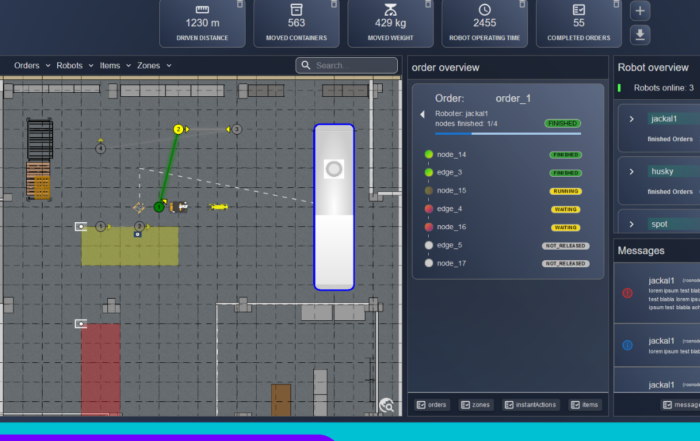The width and height of the screenshot is (700, 441).
Task: Expand the jackal1 robot entry
Action: click(x=632, y=119)
